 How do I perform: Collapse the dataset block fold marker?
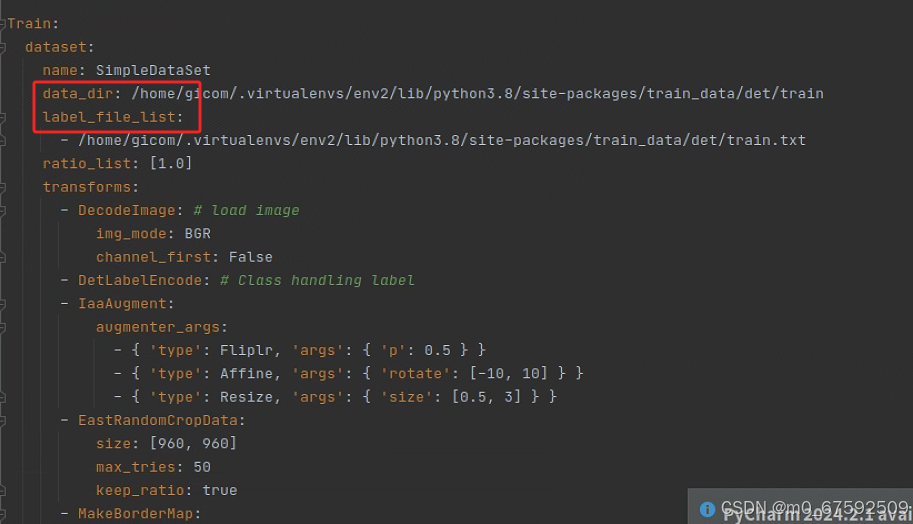(2, 47)
